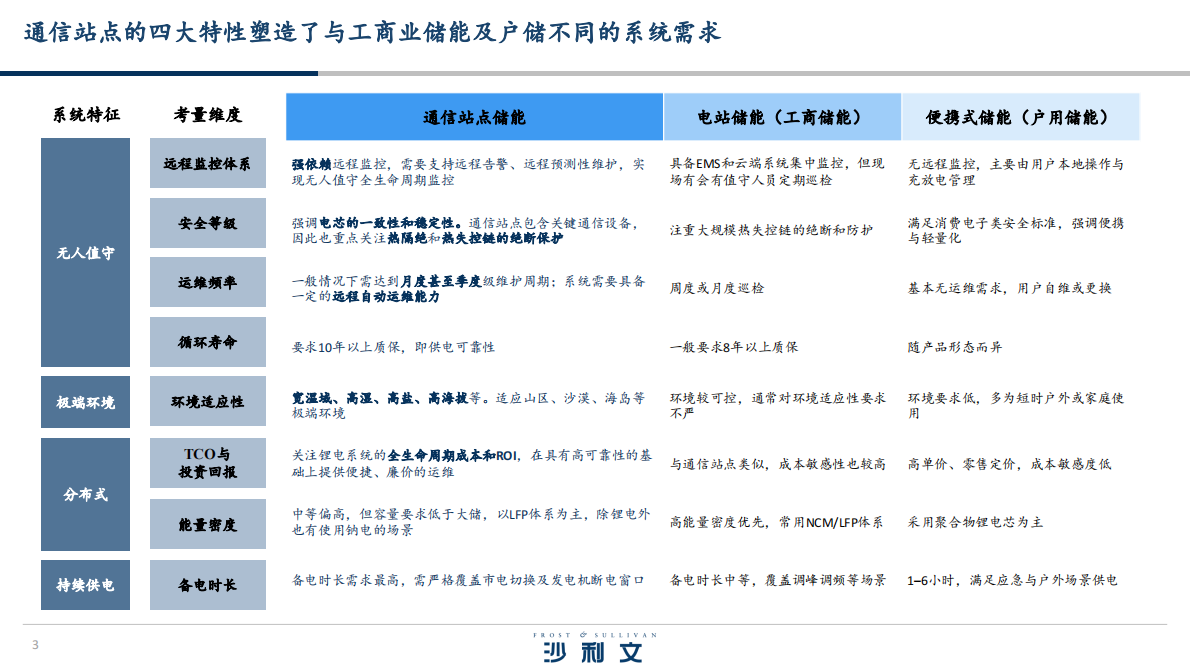Click the 1~6小时 backup duration cell
This screenshot has height=669, width=1190.
pos(1012,580)
